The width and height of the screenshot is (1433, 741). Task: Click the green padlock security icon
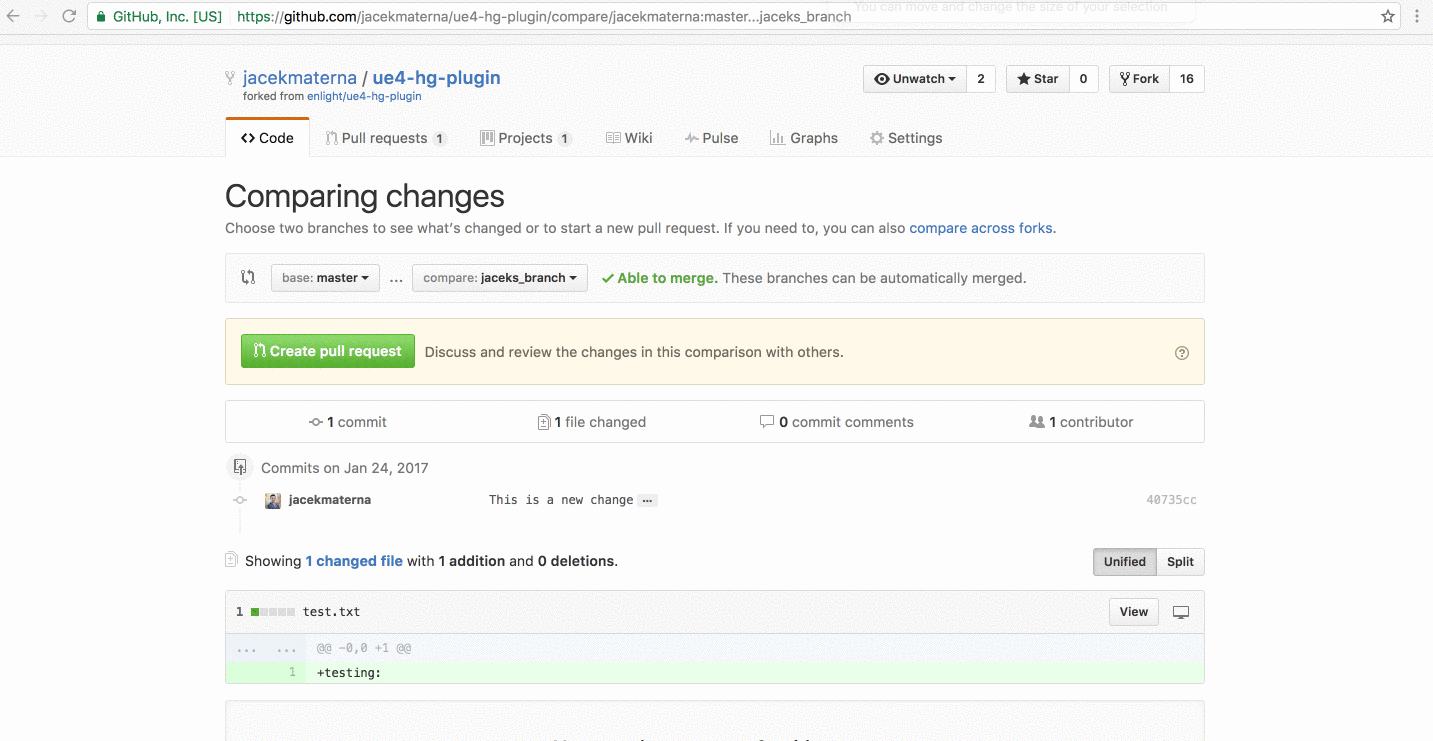point(101,16)
